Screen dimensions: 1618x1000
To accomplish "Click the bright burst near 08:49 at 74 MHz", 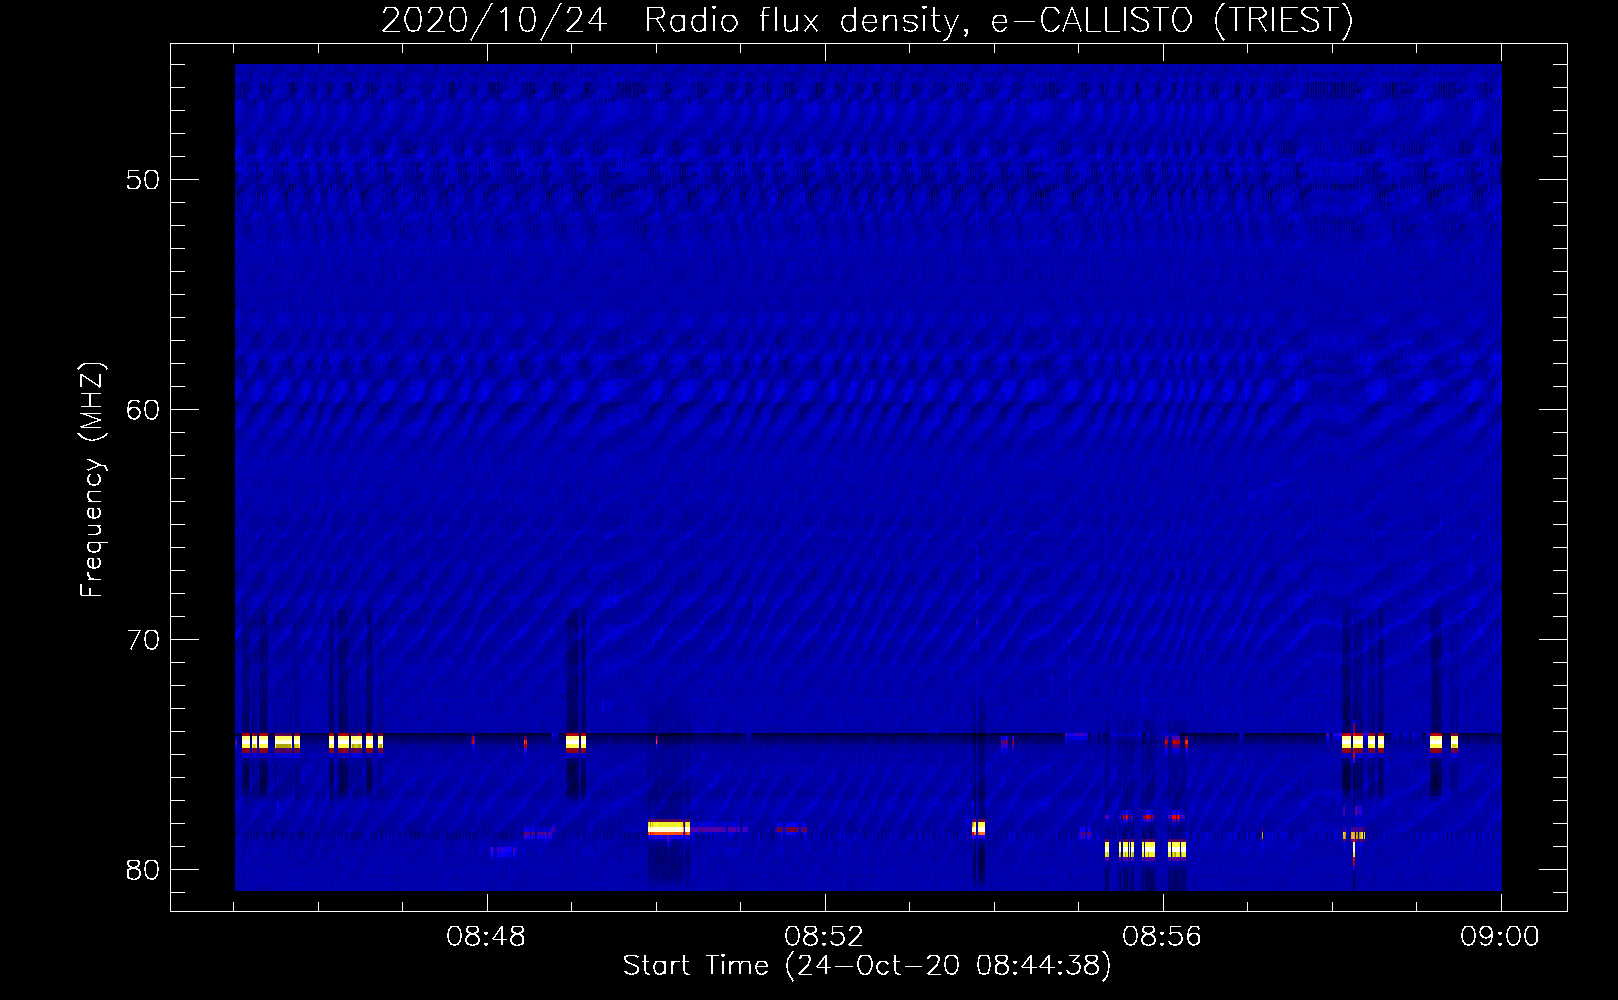I will tap(575, 742).
